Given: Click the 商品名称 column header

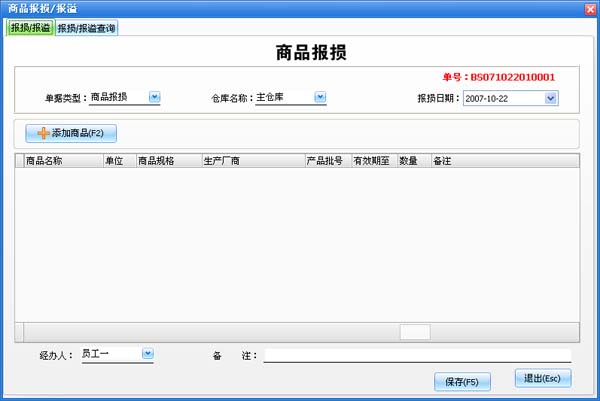Looking at the screenshot, I should click(x=62, y=160).
